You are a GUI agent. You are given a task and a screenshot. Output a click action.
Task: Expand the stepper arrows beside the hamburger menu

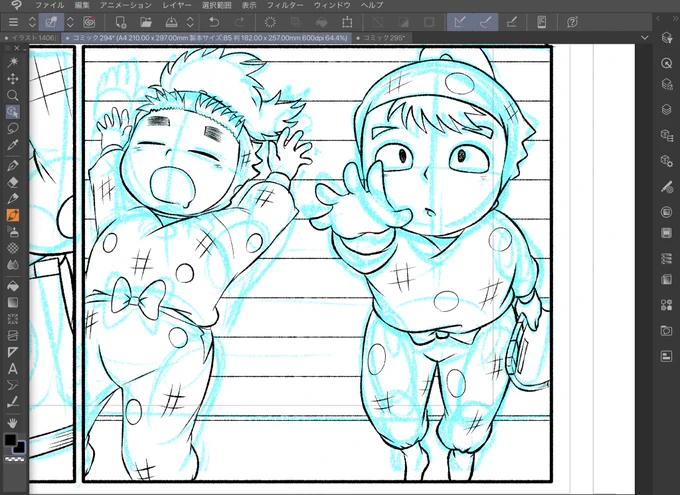point(33,22)
